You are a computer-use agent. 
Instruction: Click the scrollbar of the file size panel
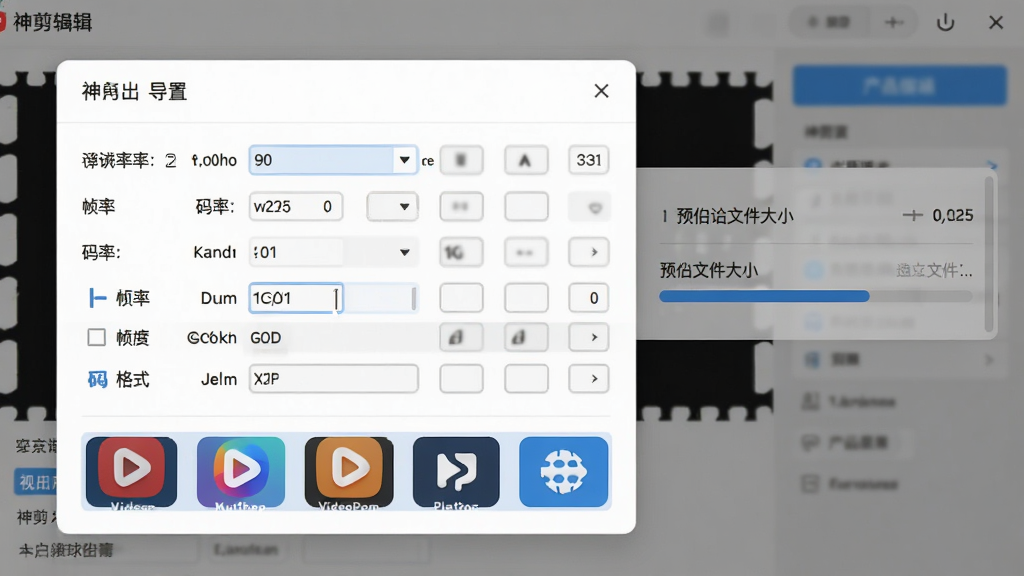pyautogui.click(x=989, y=255)
